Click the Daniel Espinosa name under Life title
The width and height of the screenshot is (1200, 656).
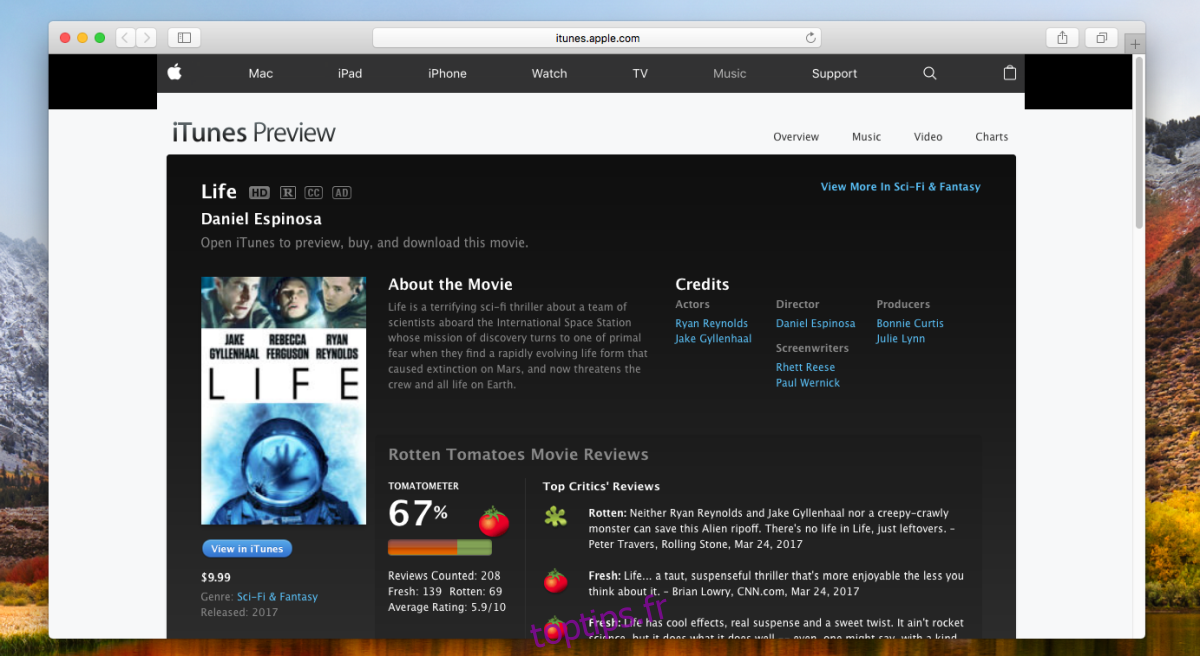click(x=261, y=219)
